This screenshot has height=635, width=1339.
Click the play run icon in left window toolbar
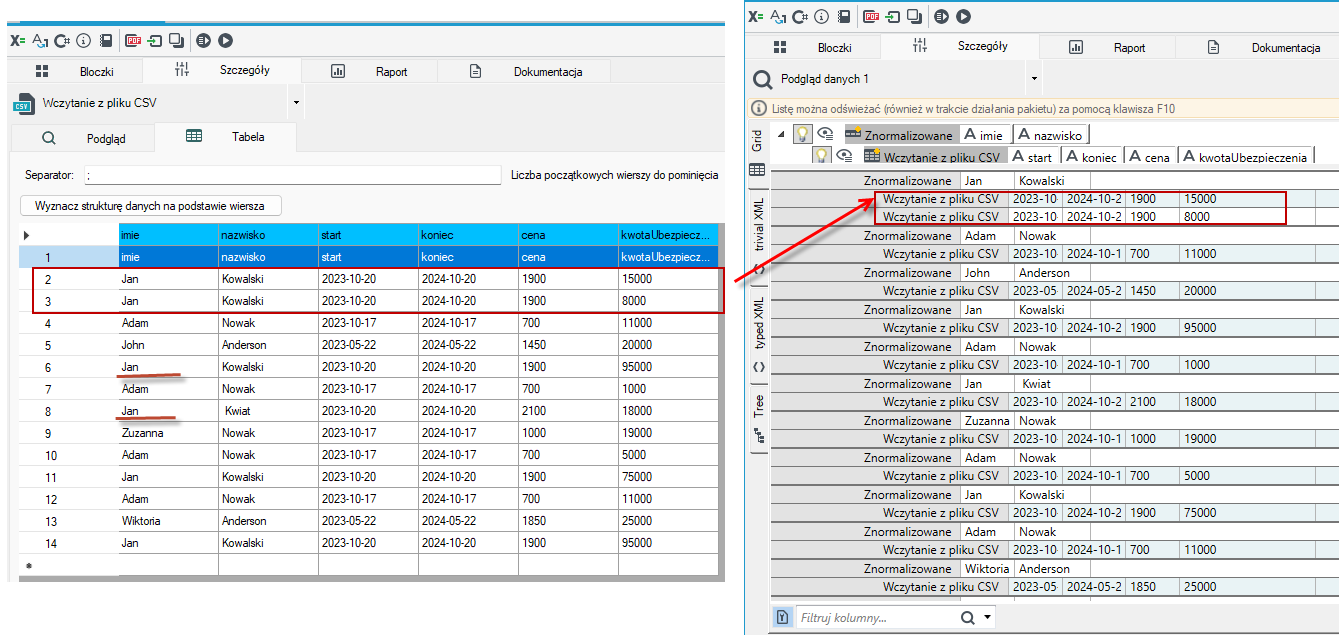coord(225,41)
